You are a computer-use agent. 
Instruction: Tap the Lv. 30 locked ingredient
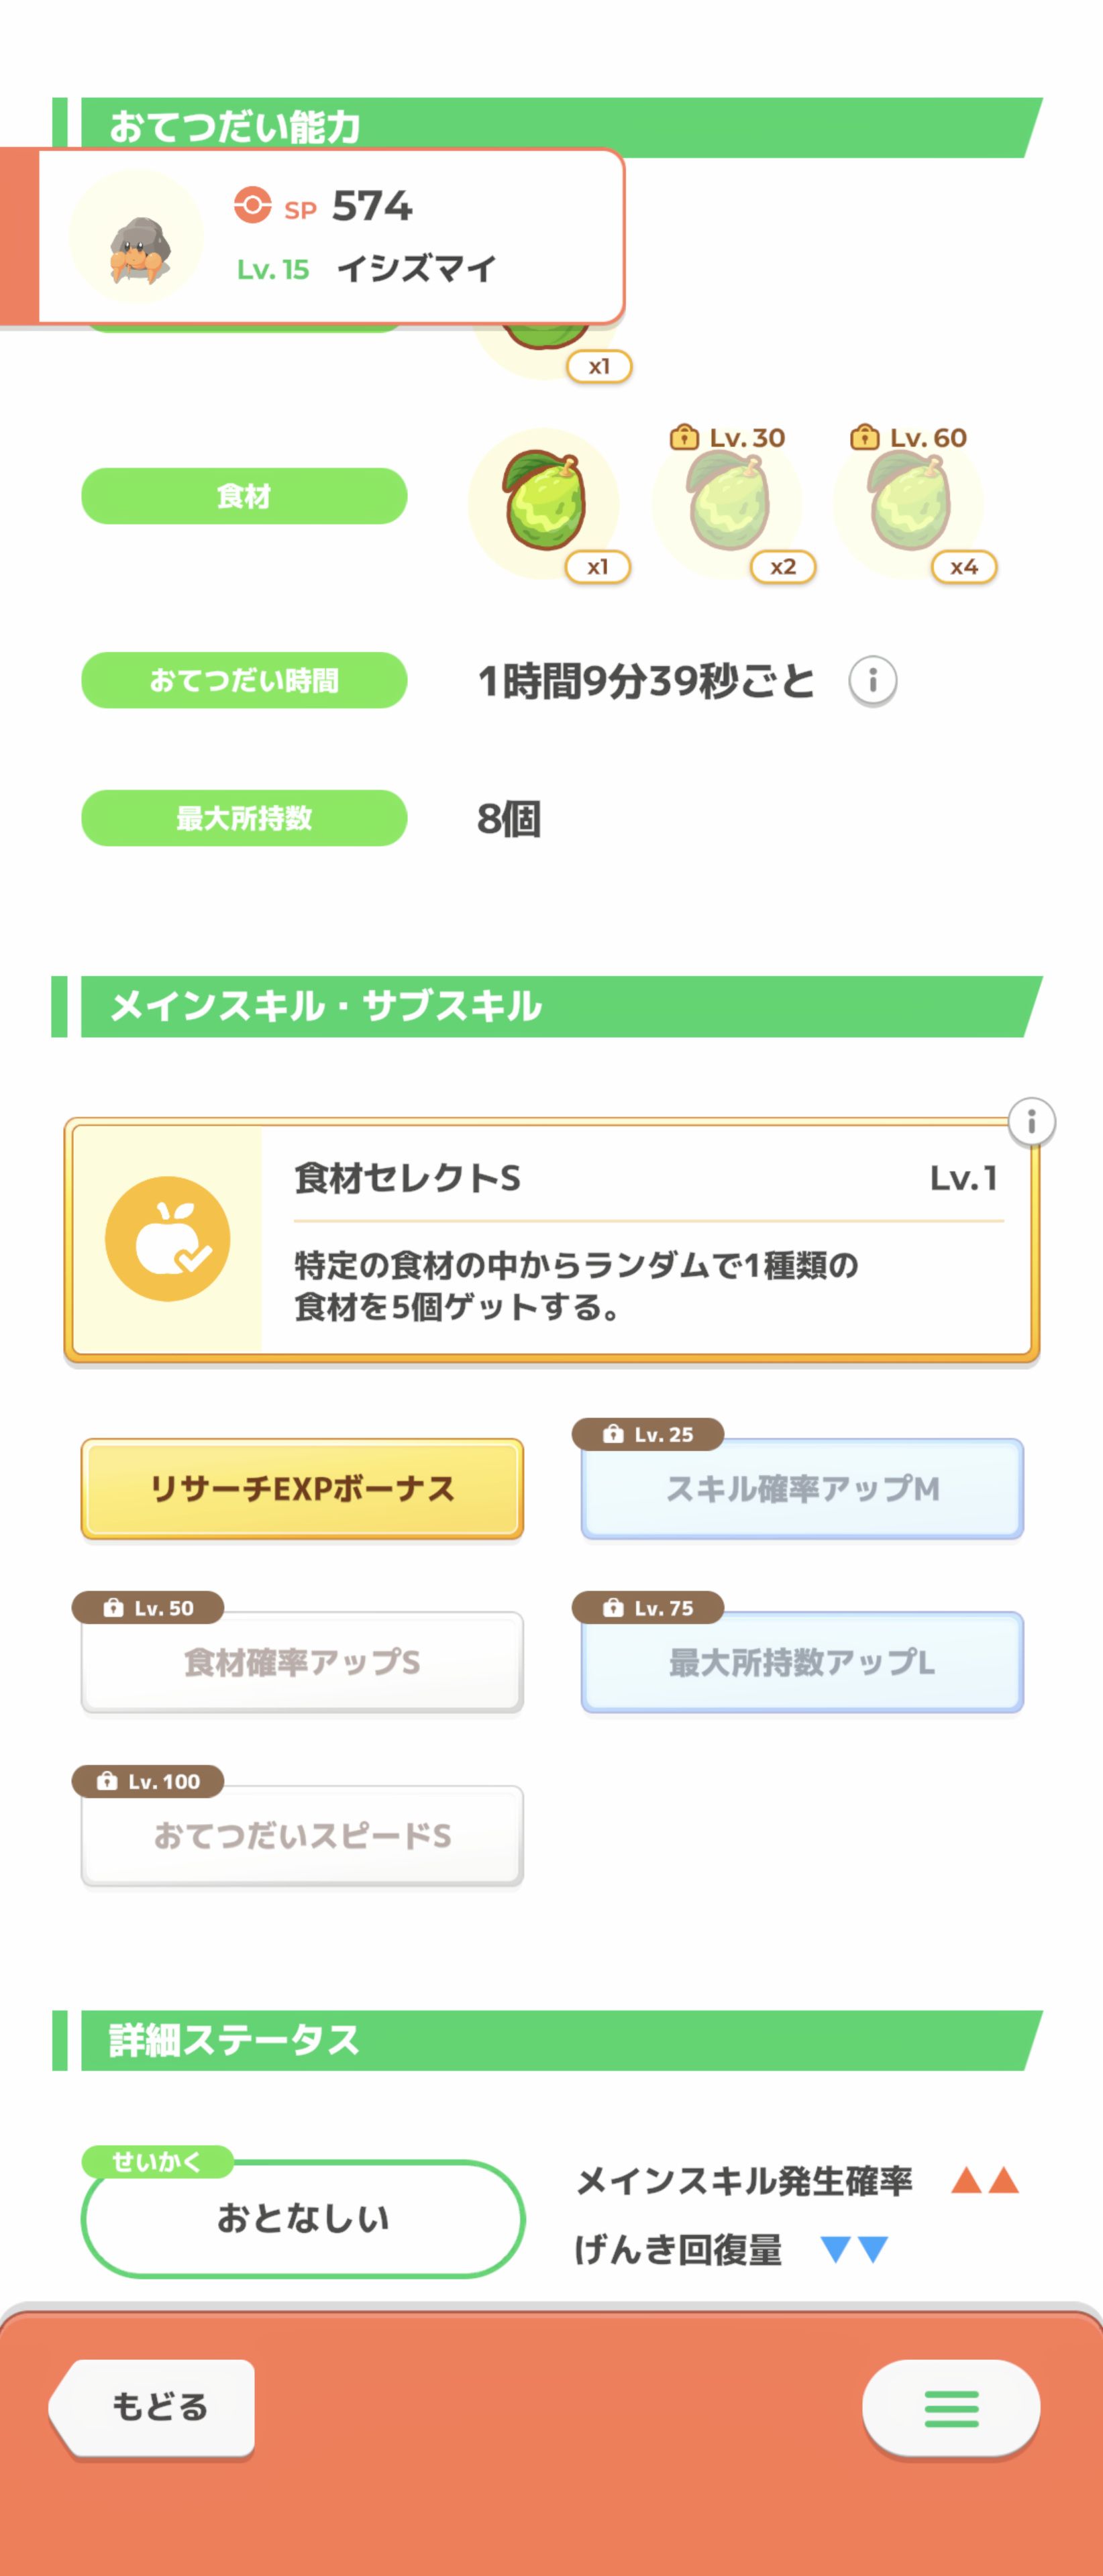pos(727,502)
